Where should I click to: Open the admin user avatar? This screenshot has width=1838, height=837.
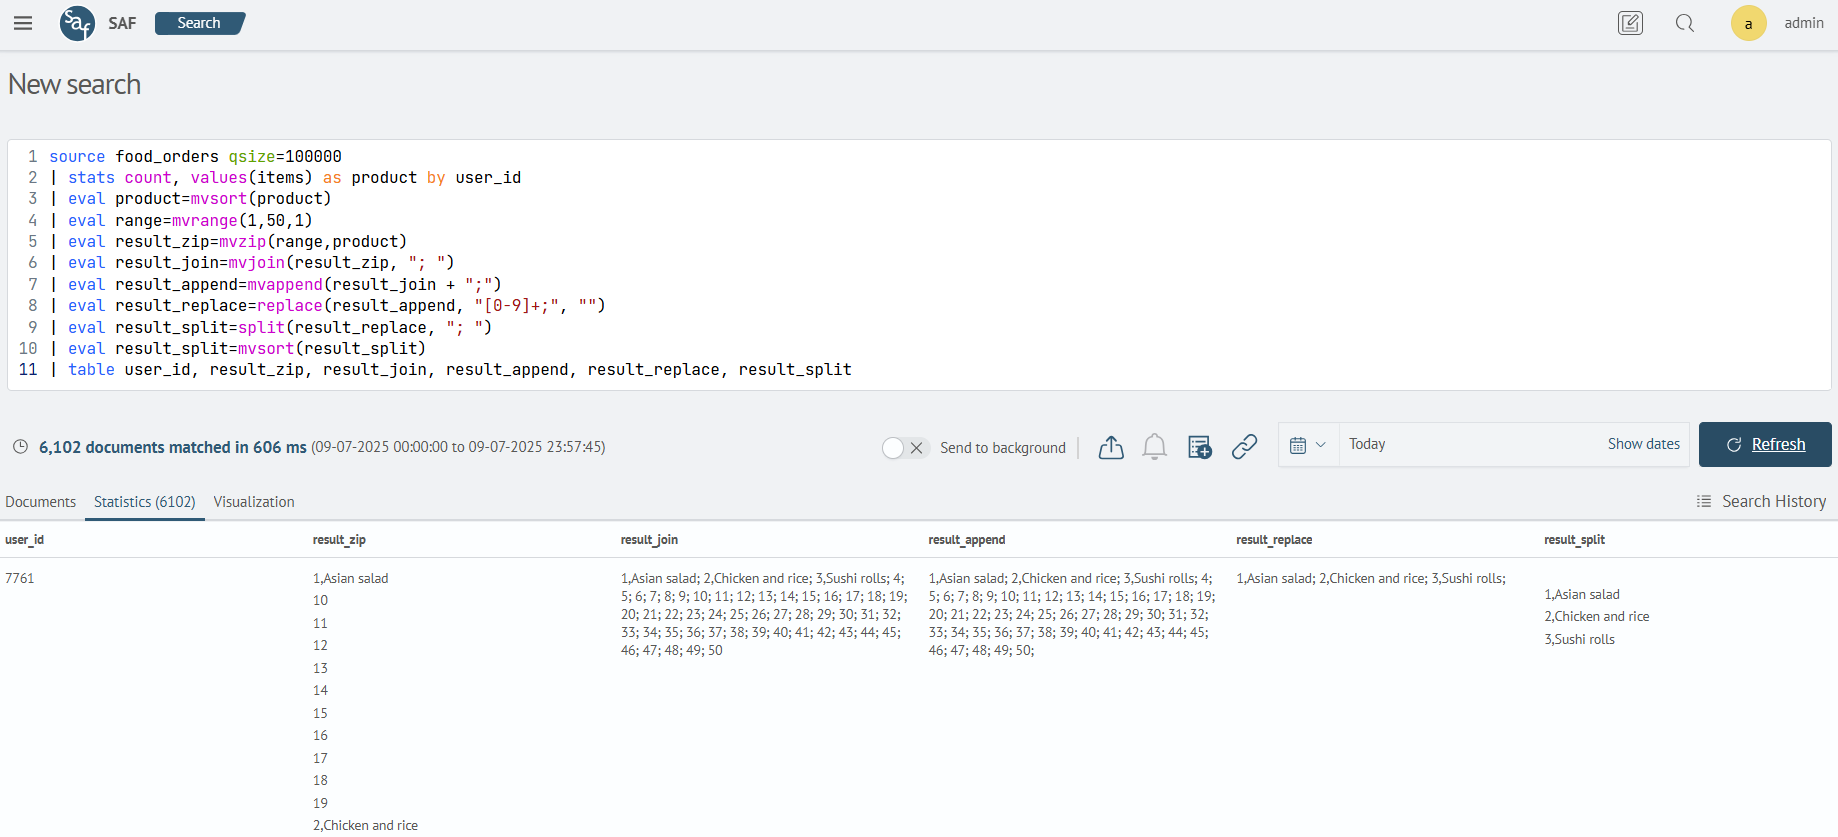(1748, 23)
